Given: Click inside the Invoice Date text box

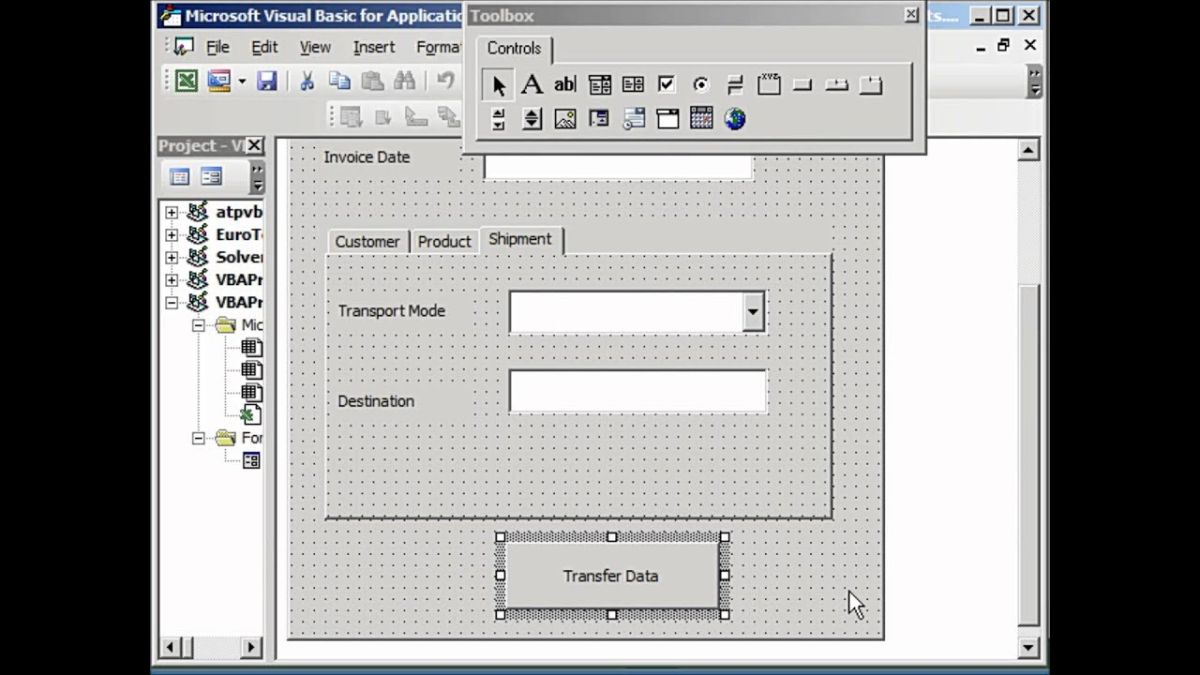Looking at the screenshot, I should coord(618,166).
